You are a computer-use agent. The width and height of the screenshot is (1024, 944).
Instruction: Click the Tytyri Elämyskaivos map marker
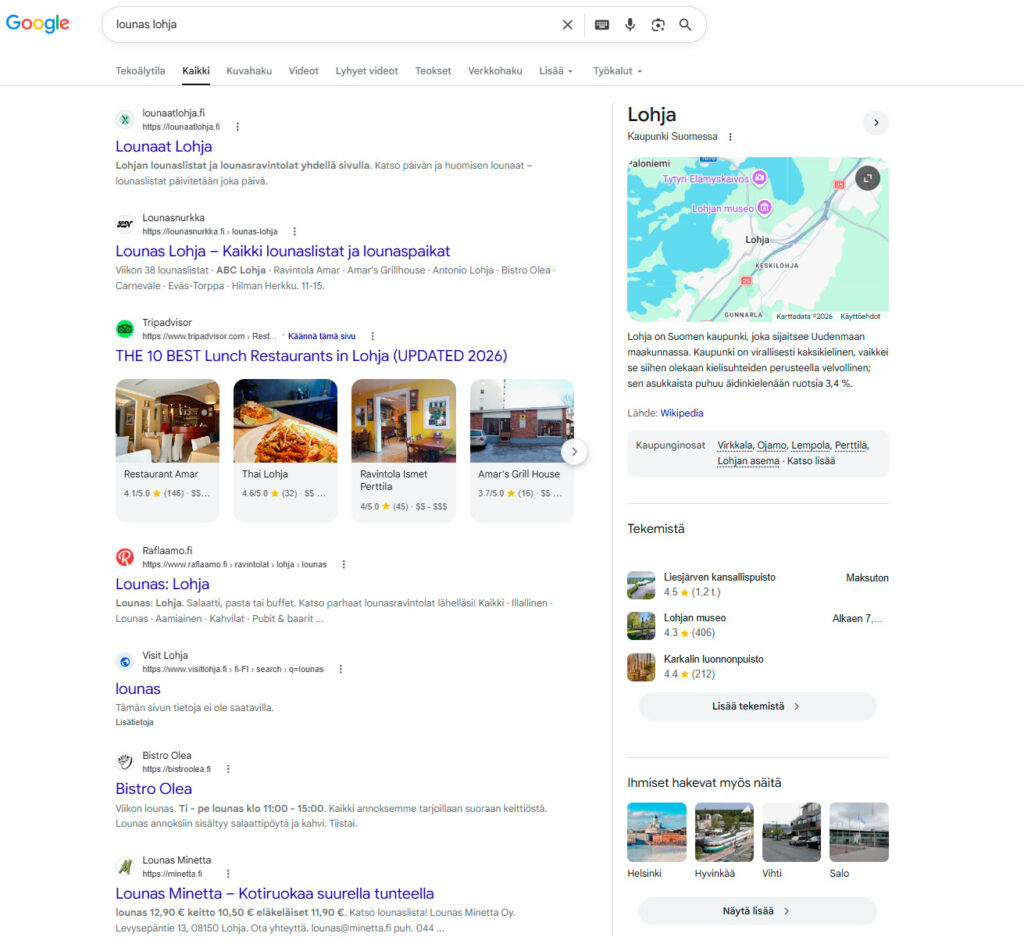759,178
